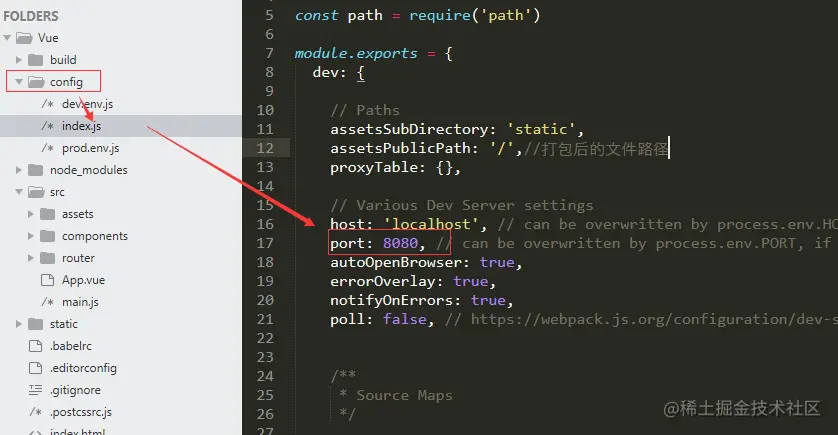This screenshot has width=838, height=435.
Task: Click line number 17 in gutter
Action: [x=265, y=243]
